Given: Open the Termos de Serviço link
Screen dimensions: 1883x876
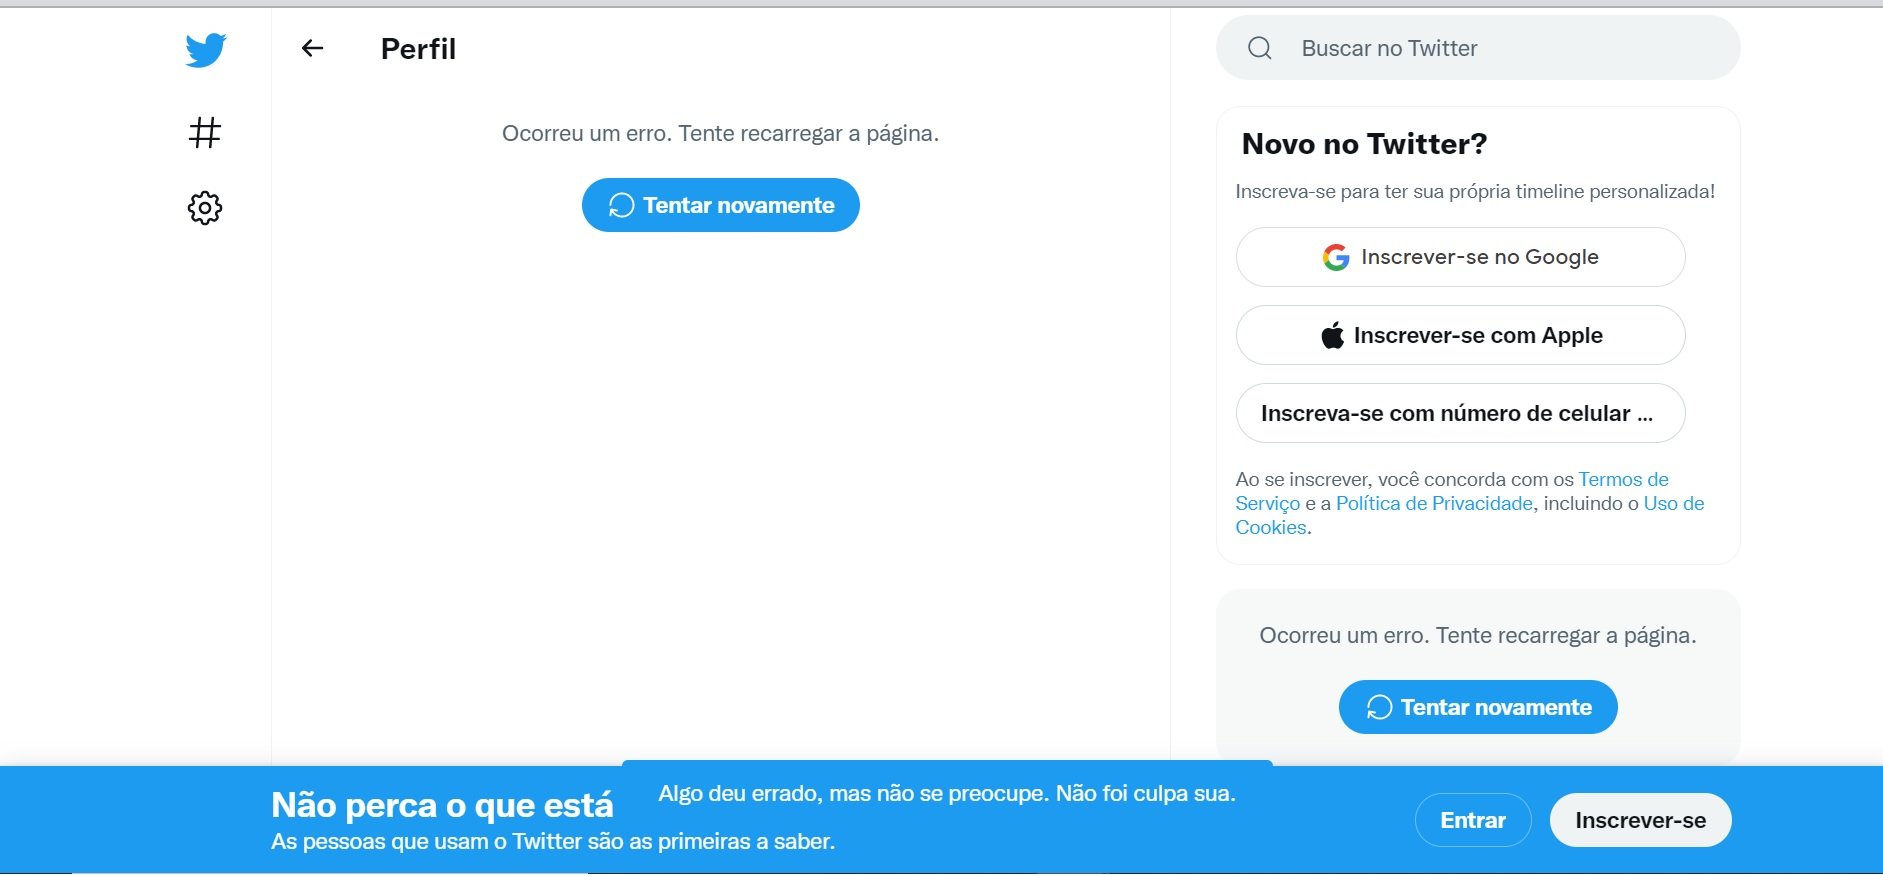Looking at the screenshot, I should click(1623, 479).
